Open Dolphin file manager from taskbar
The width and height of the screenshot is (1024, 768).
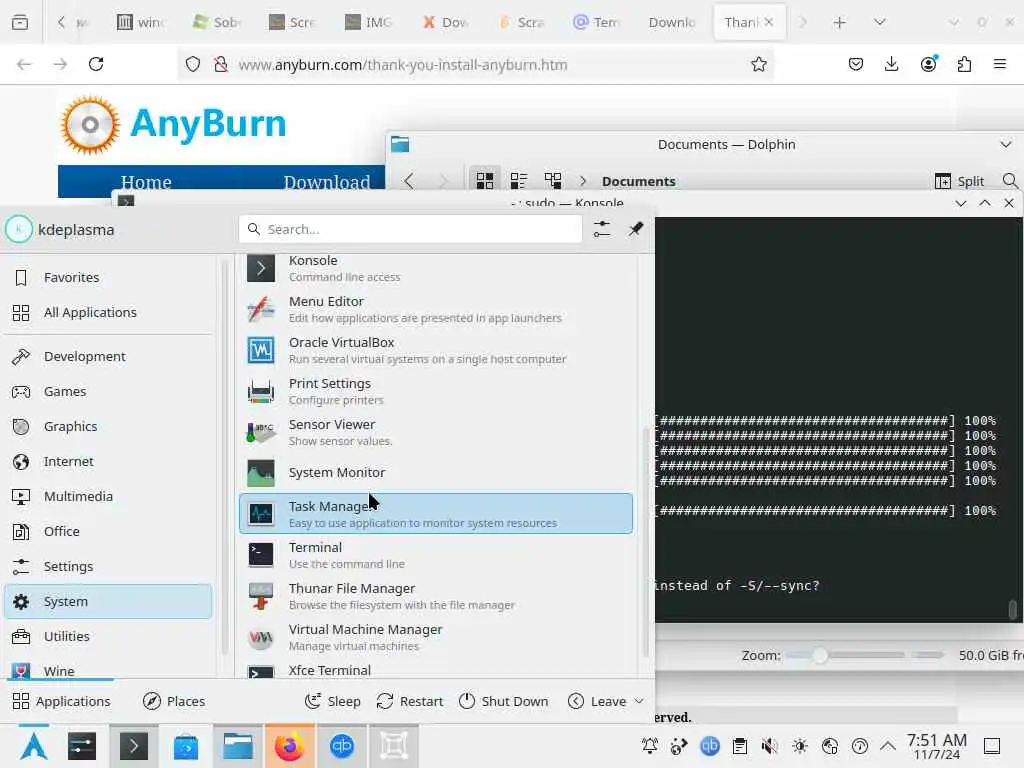237,746
